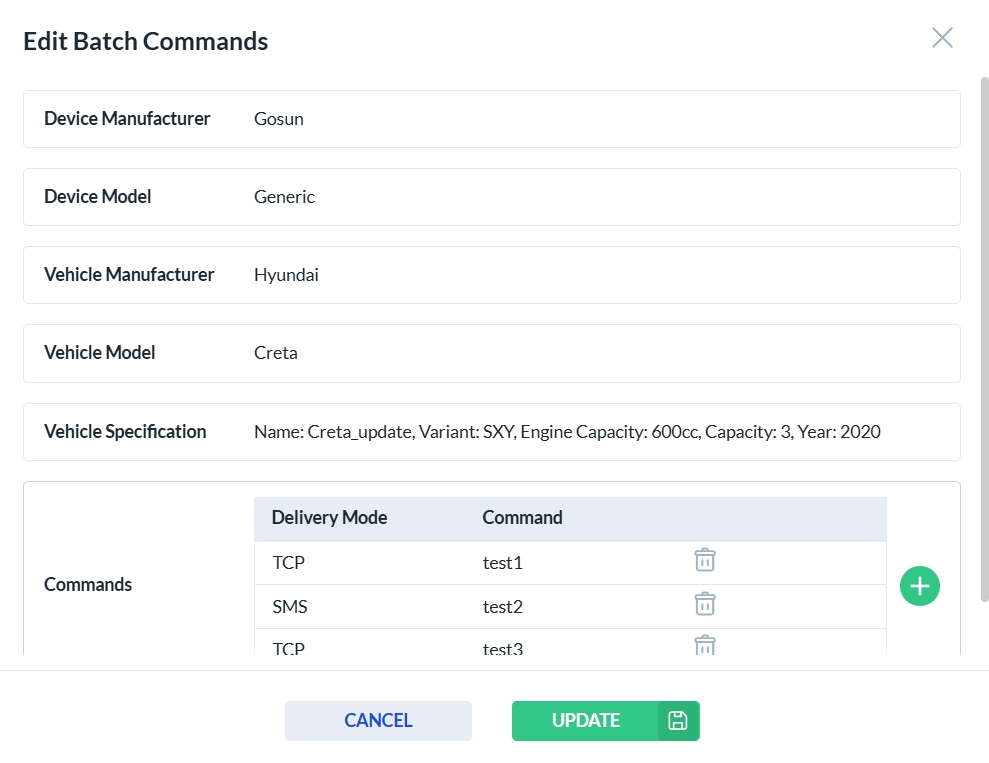The image size is (989, 763).
Task: Click the test1 command text
Action: (x=503, y=563)
